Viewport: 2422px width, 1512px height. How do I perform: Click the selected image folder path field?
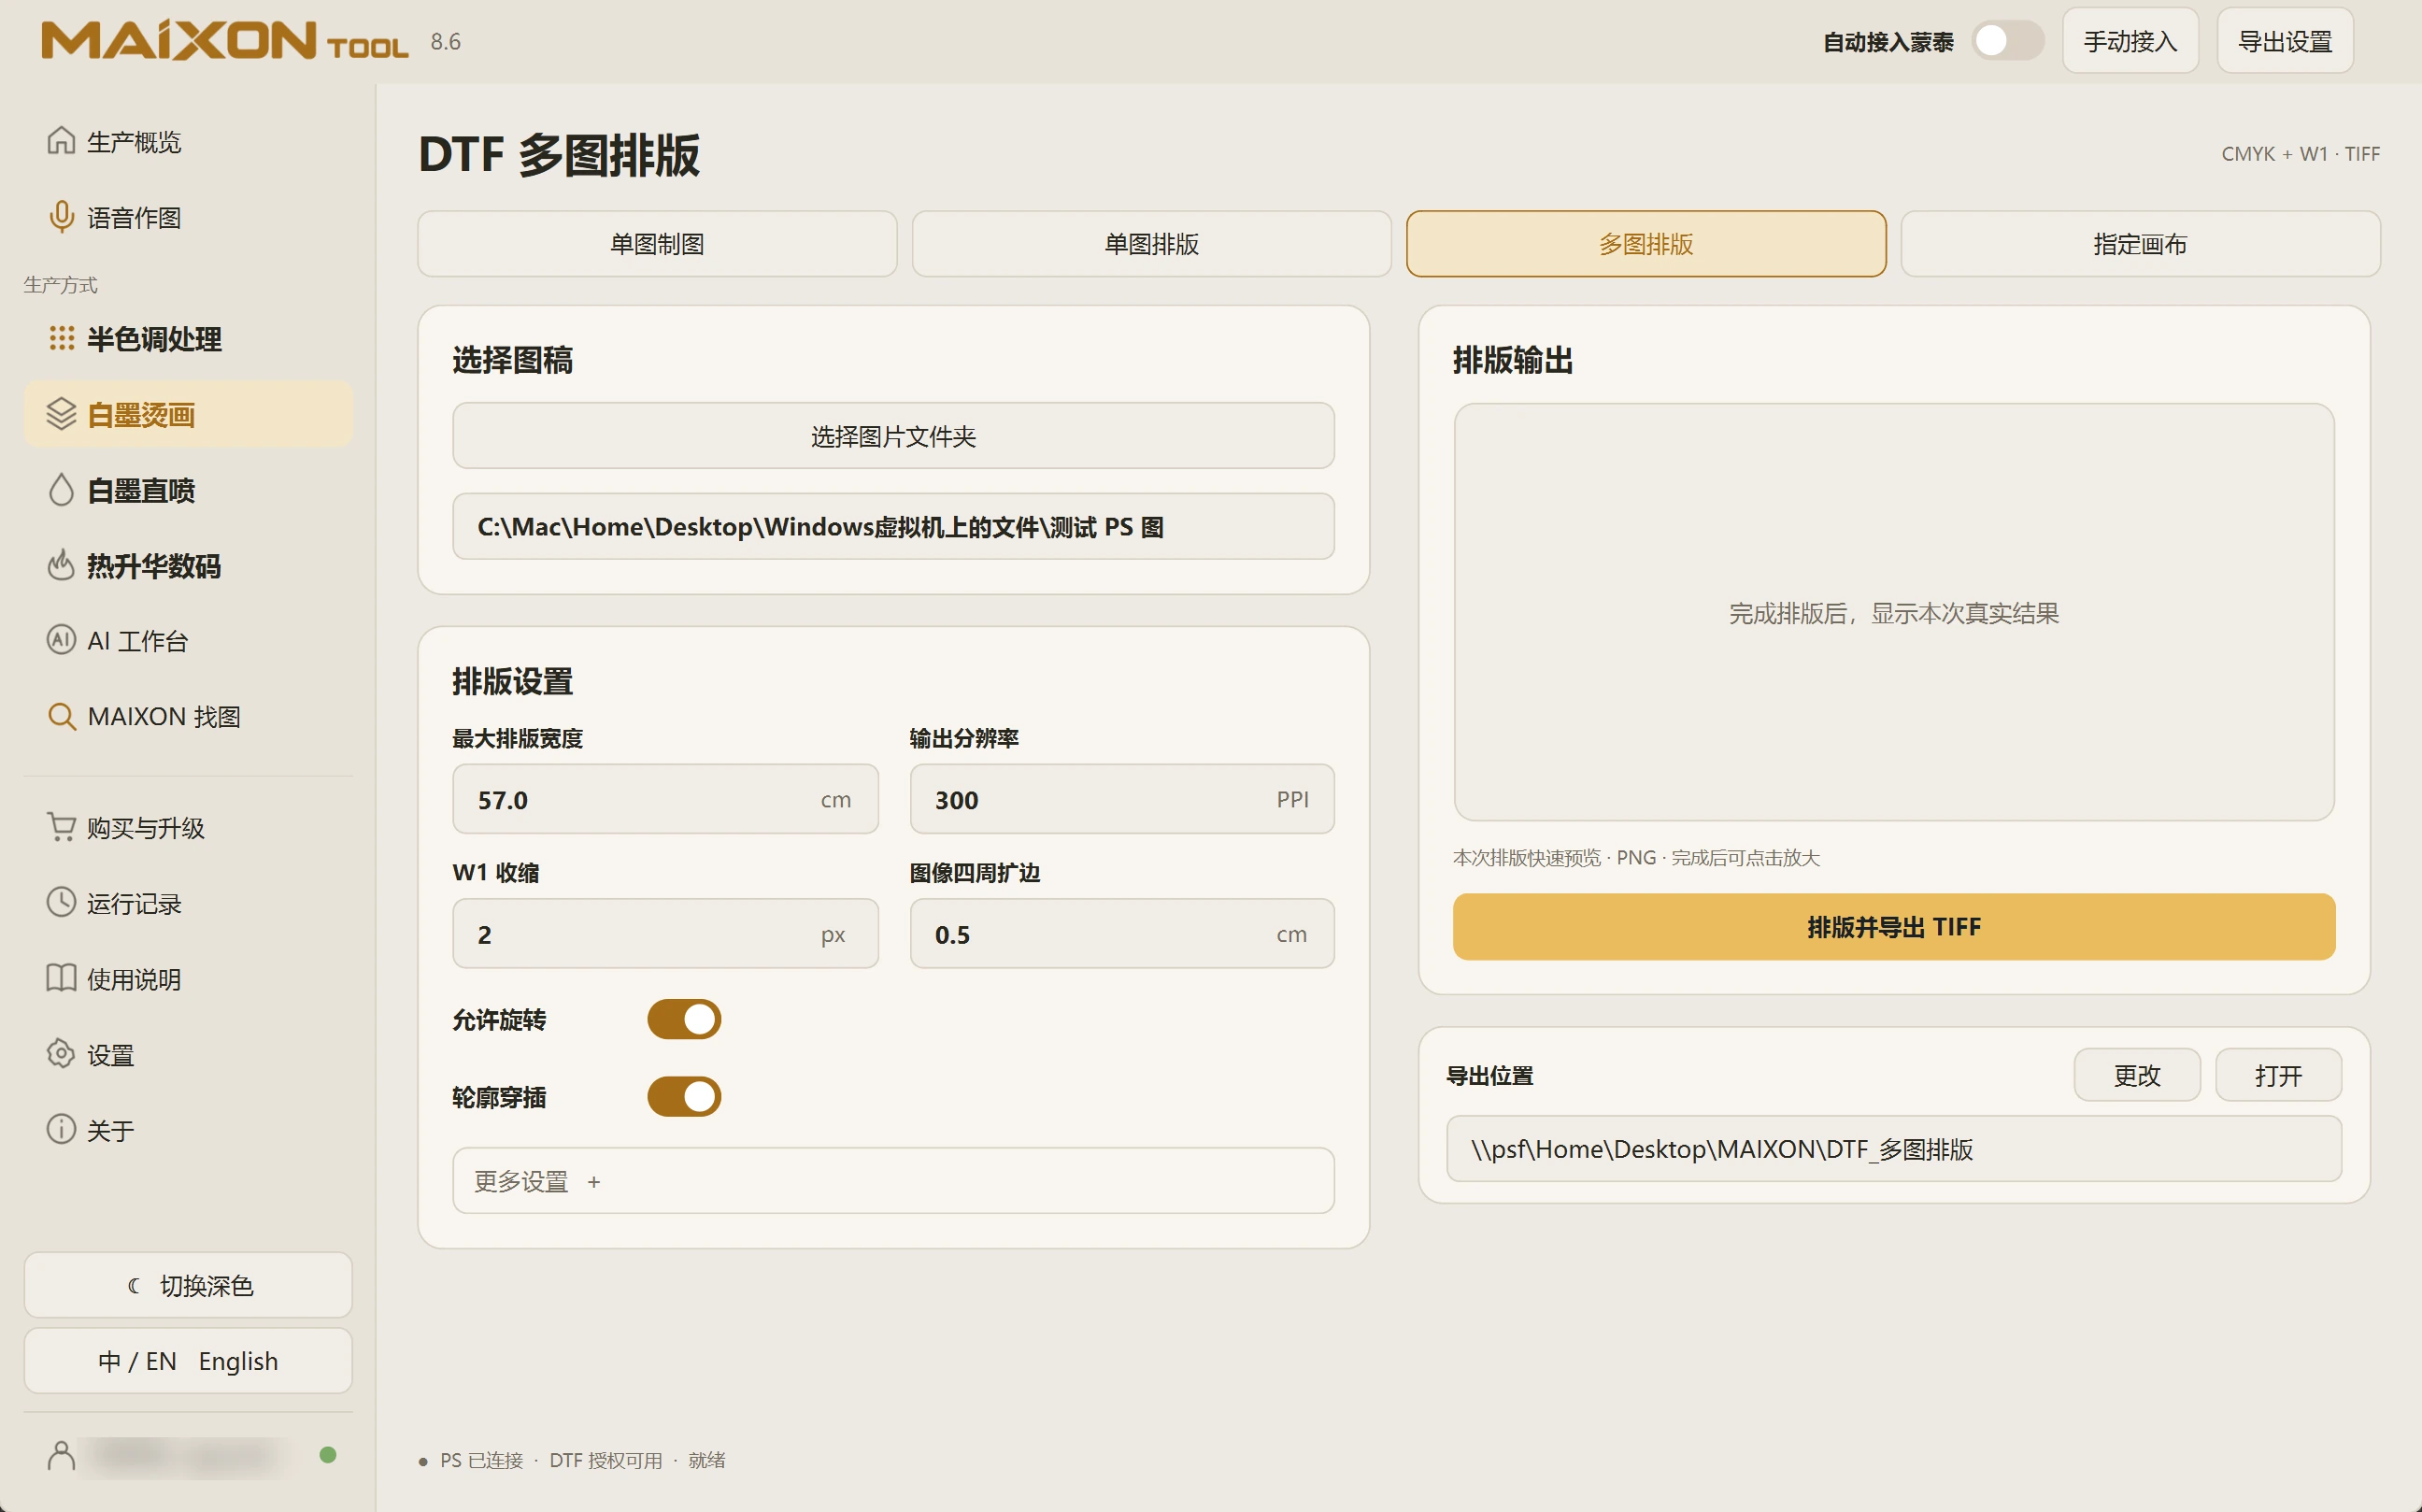coord(893,526)
